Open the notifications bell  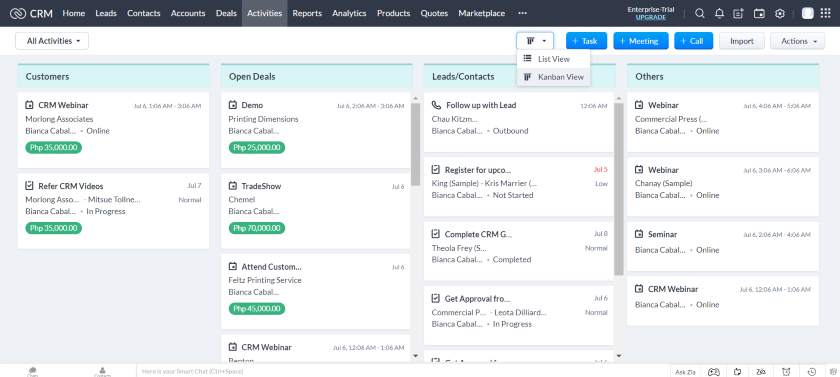pos(719,13)
